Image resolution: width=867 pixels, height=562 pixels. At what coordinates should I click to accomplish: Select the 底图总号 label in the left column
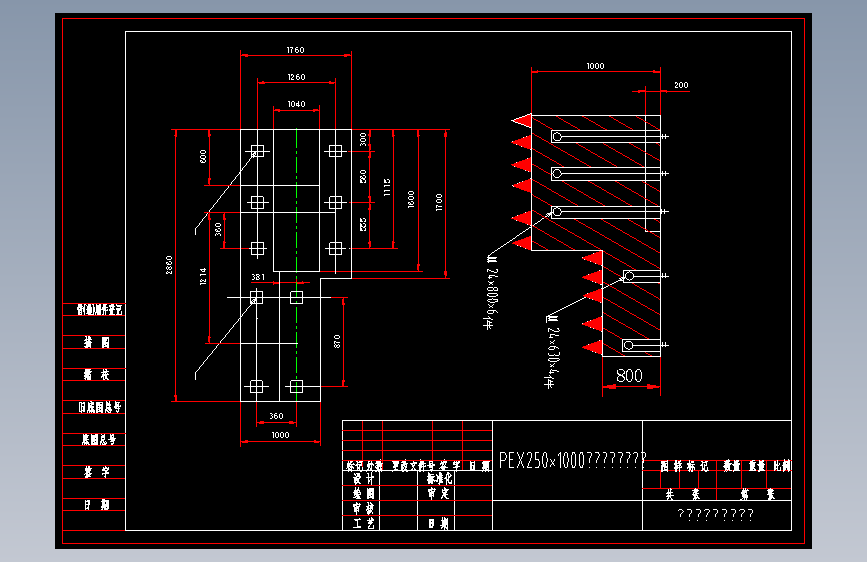pyautogui.click(x=99, y=440)
